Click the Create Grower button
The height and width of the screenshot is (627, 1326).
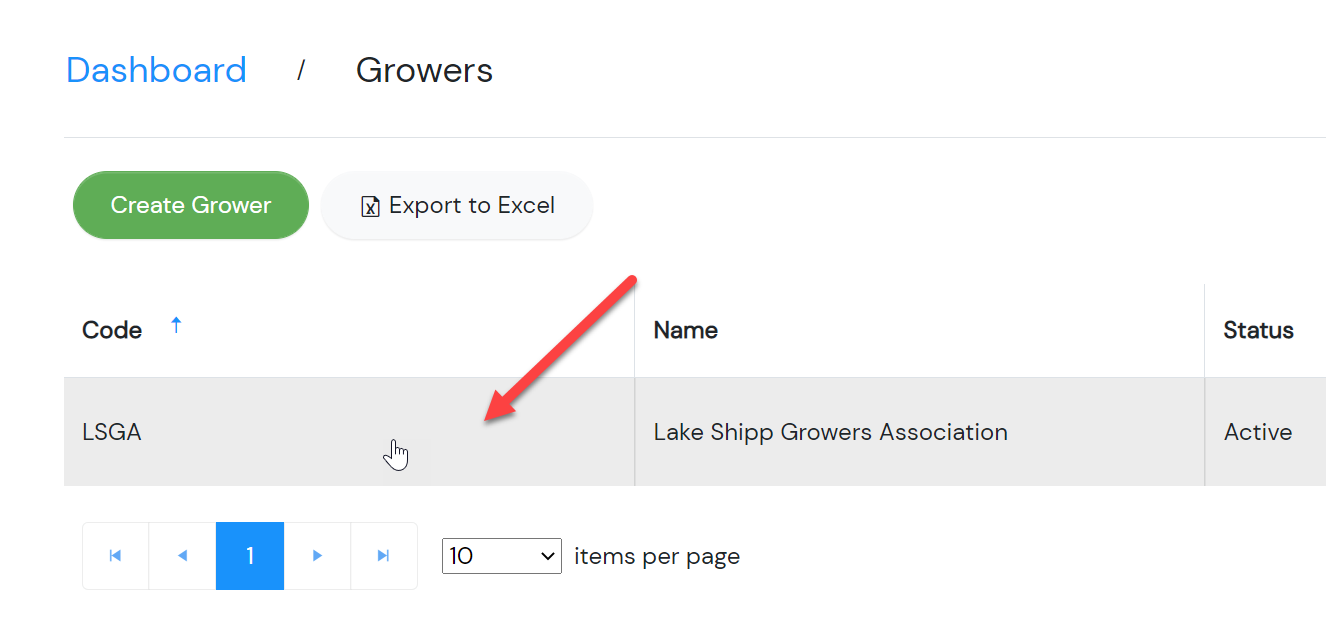coord(191,205)
